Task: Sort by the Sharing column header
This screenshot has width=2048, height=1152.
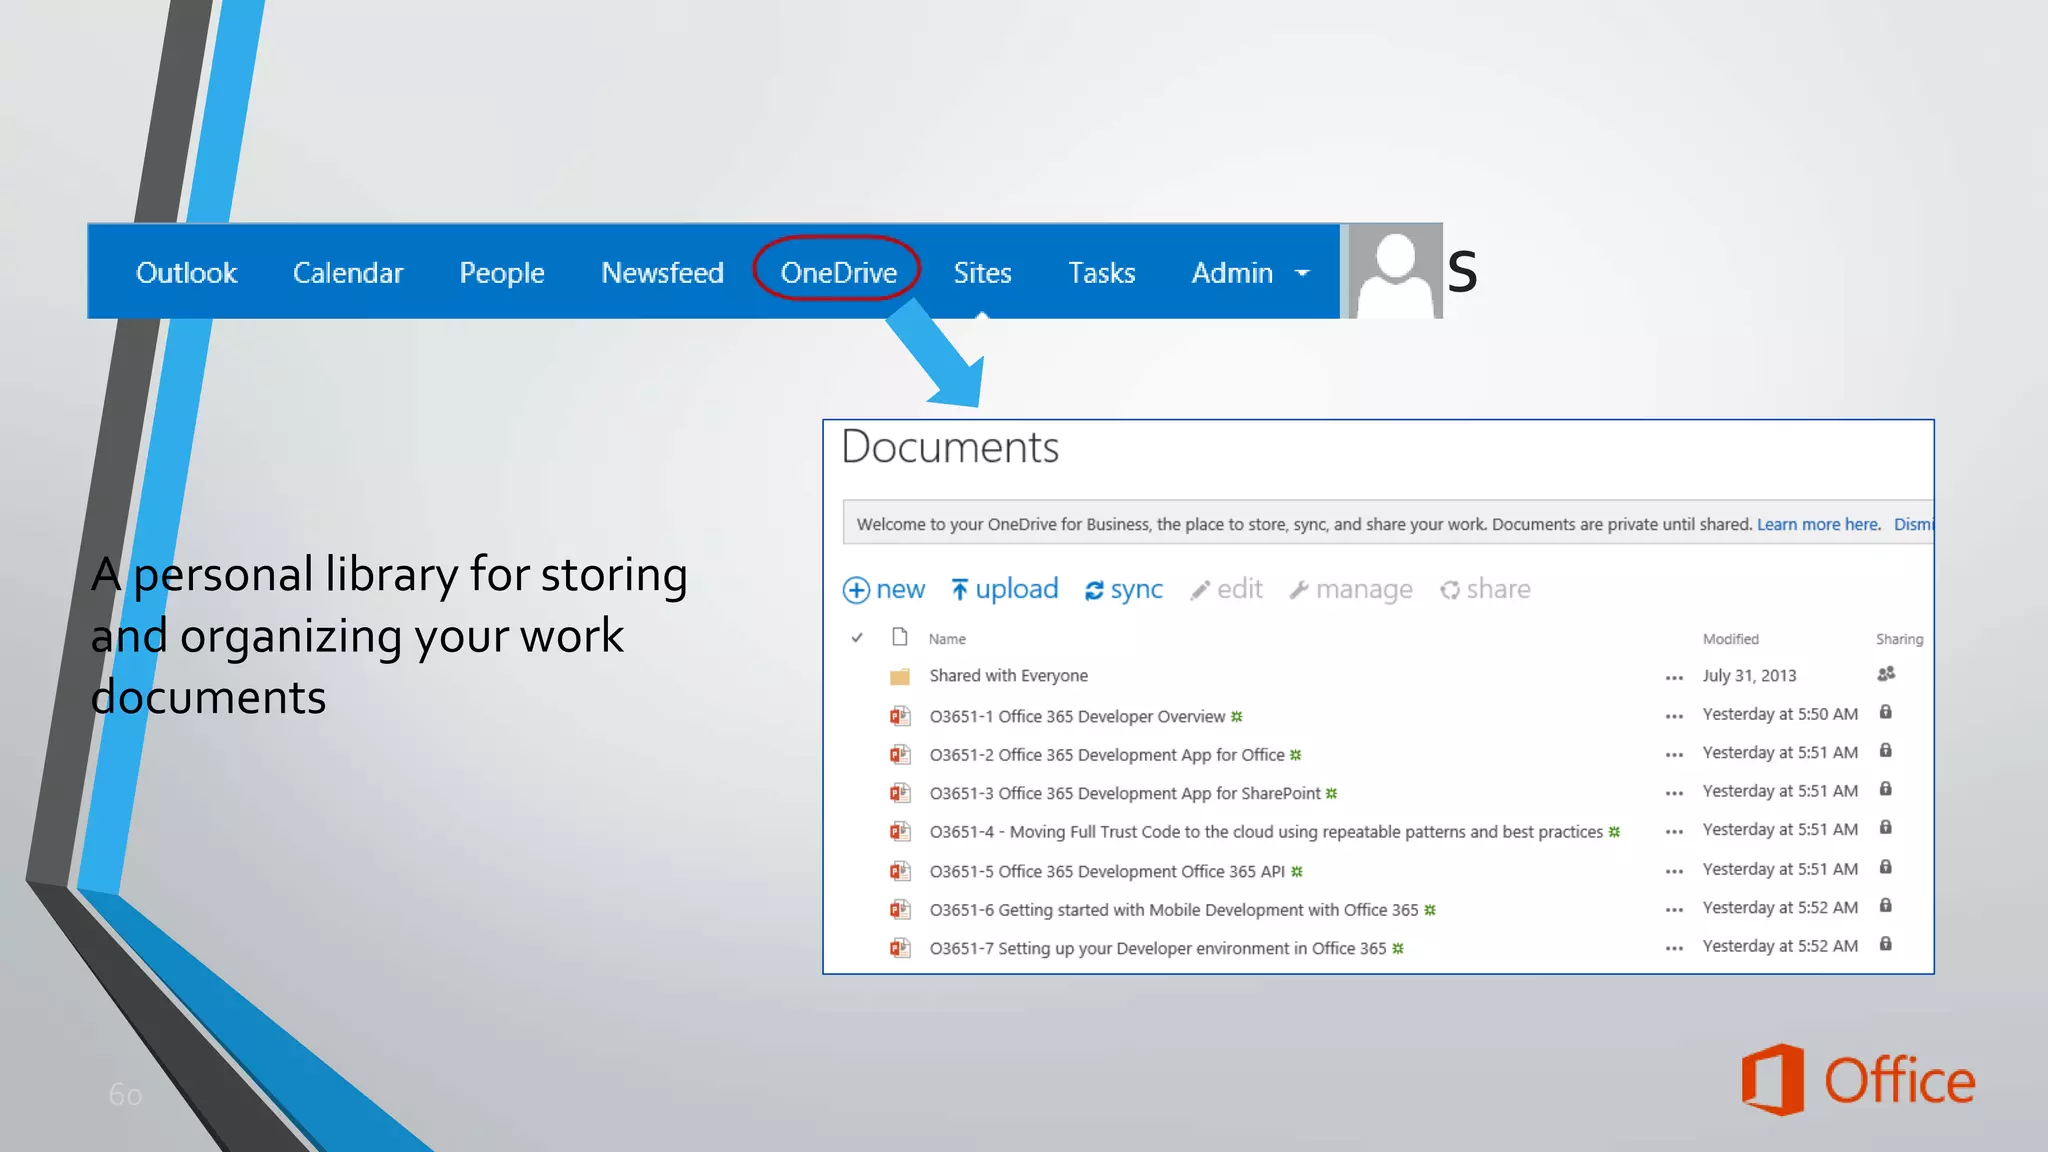Action: click(x=1899, y=639)
